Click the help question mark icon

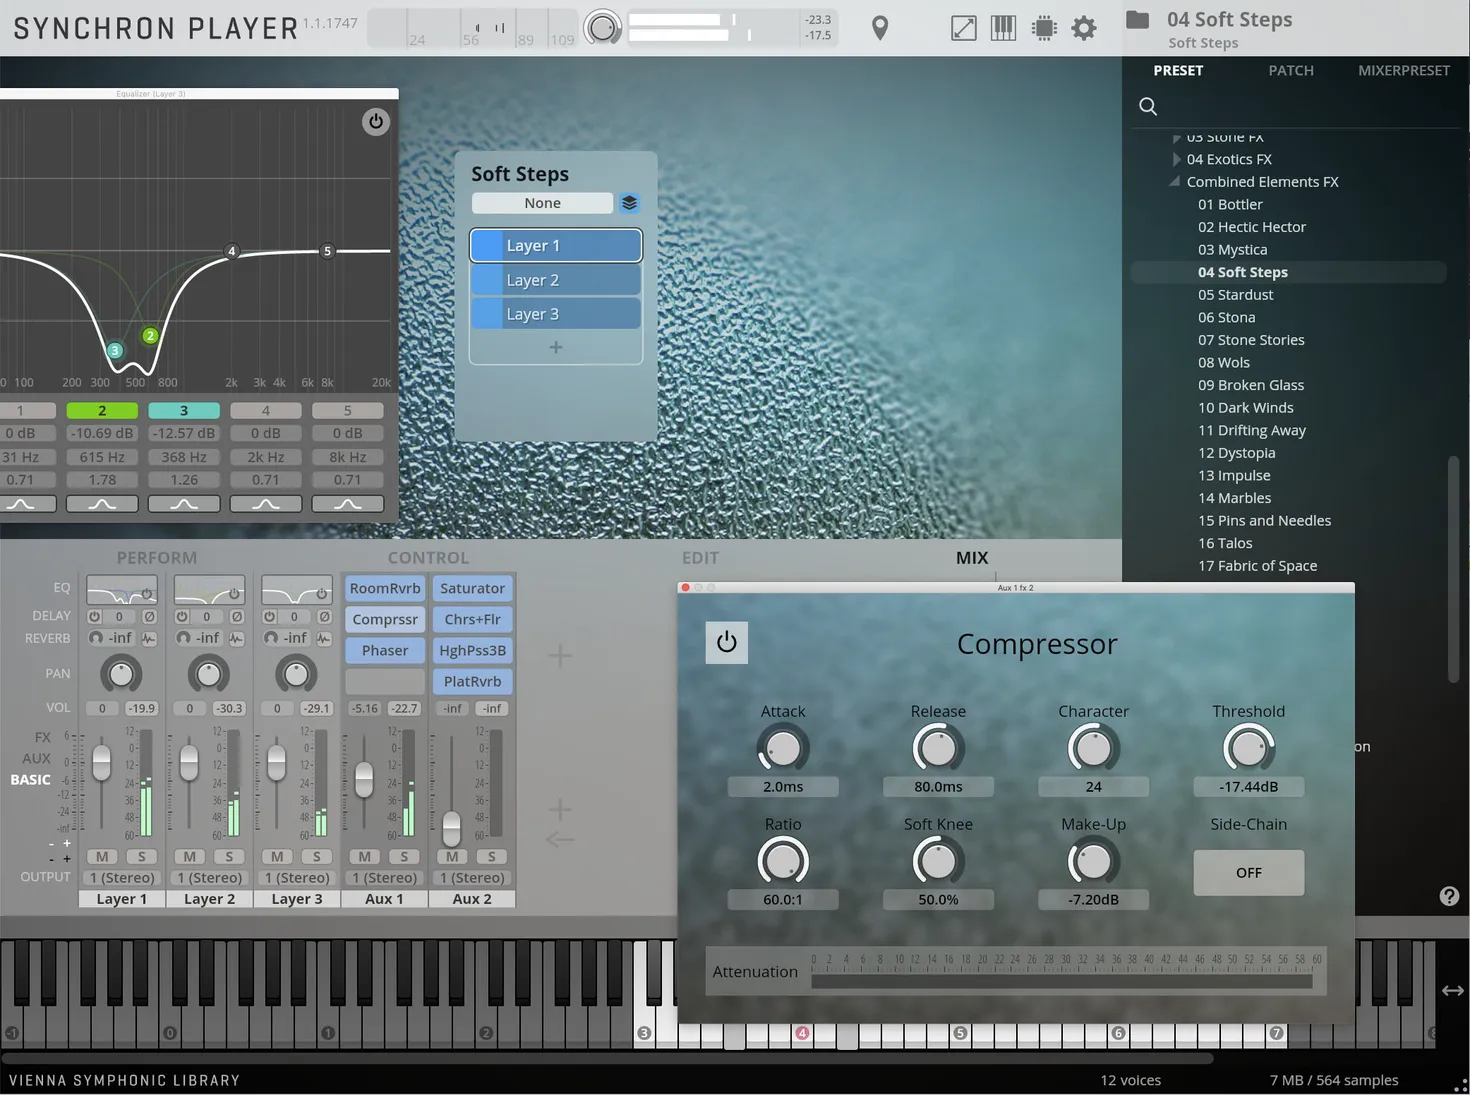tap(1449, 896)
